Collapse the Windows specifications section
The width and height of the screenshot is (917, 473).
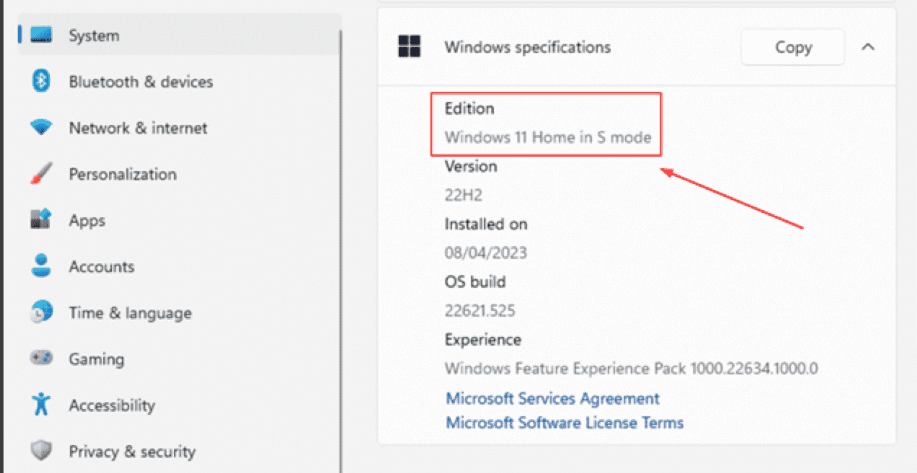coord(868,47)
